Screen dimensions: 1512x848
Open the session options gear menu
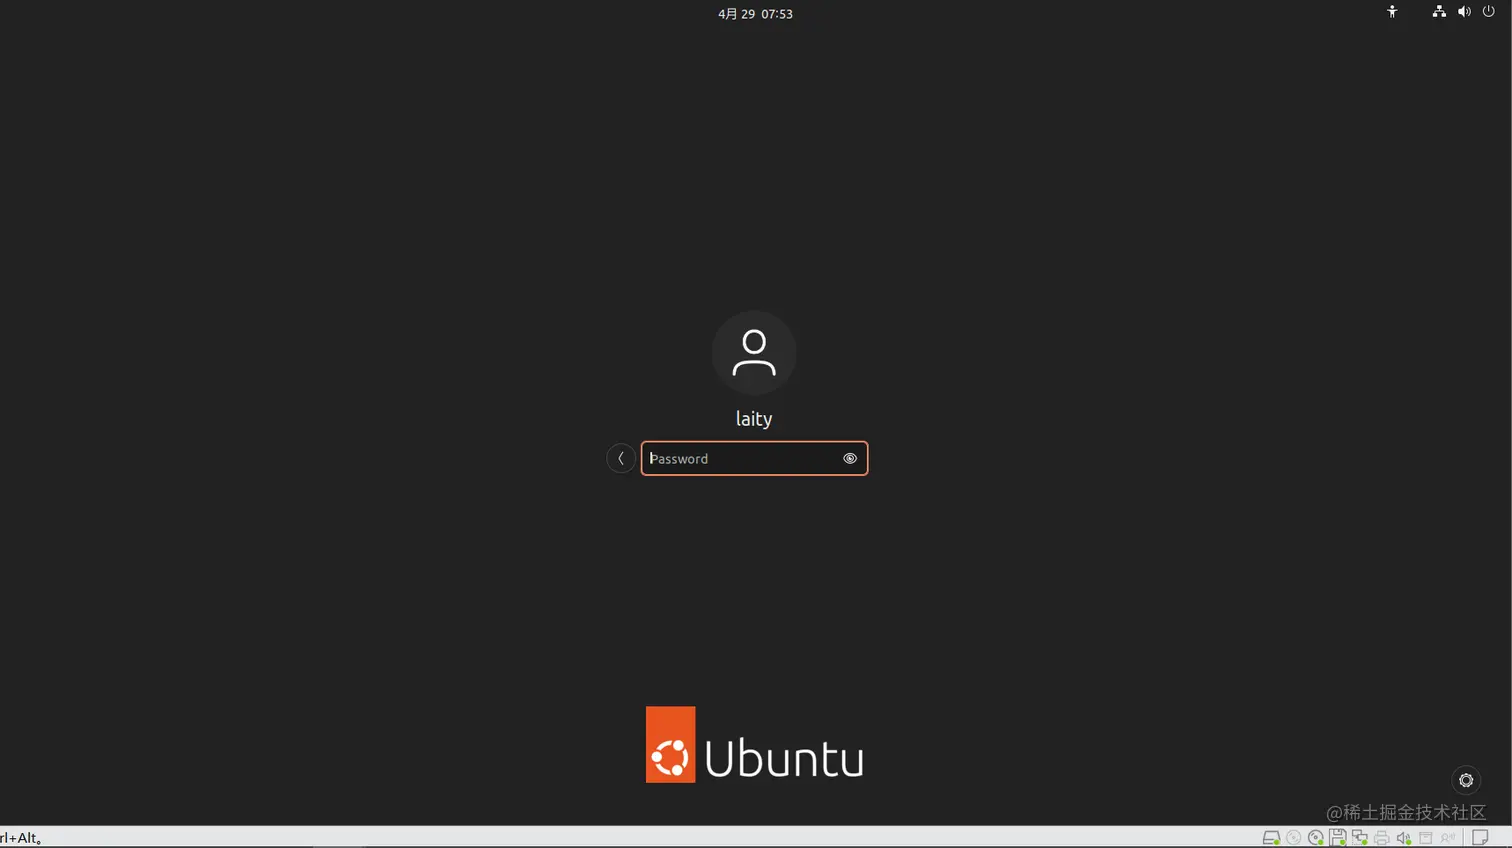pos(1465,780)
